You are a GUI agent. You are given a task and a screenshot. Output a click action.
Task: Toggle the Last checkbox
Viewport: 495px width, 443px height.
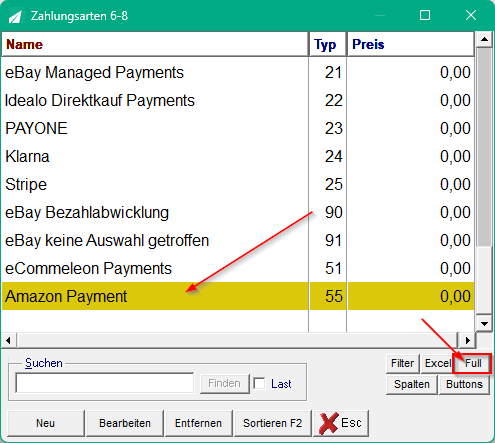(259, 383)
